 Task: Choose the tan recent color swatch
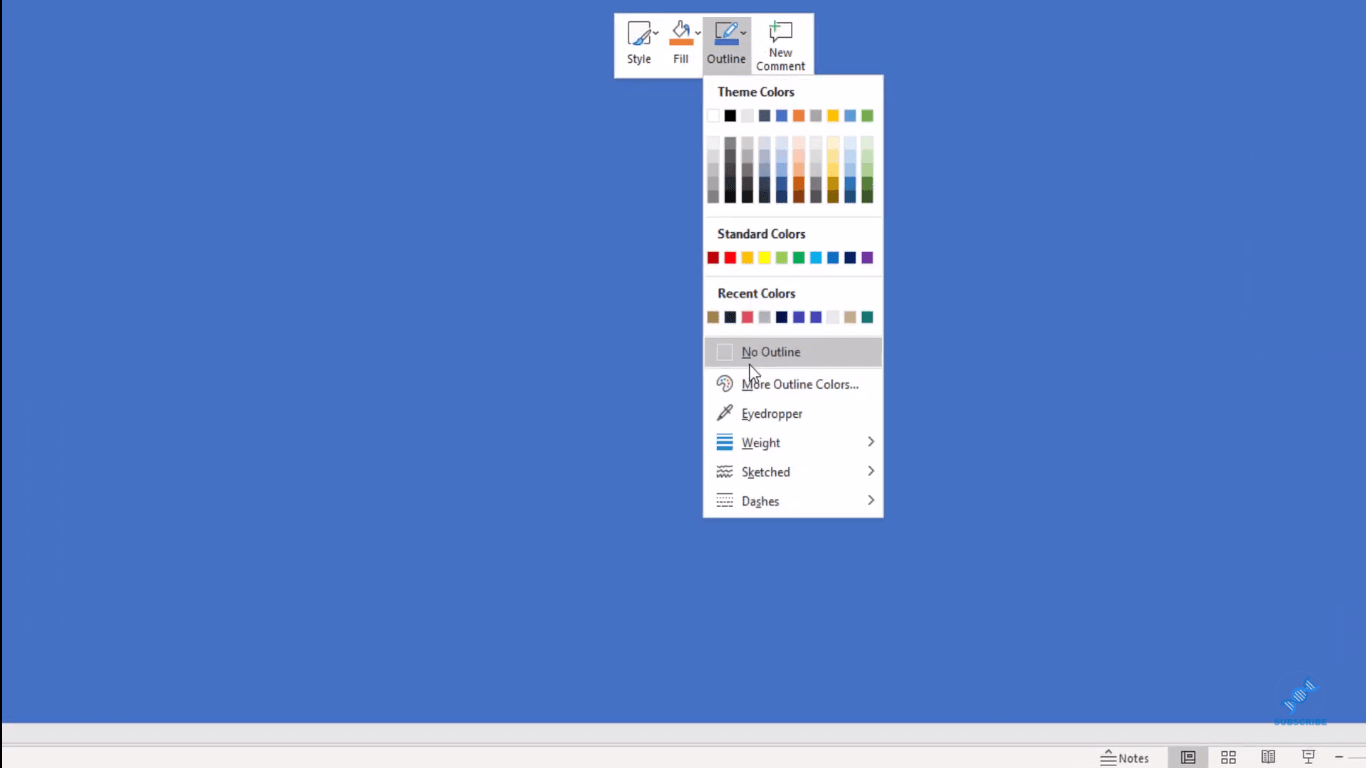[x=850, y=317]
